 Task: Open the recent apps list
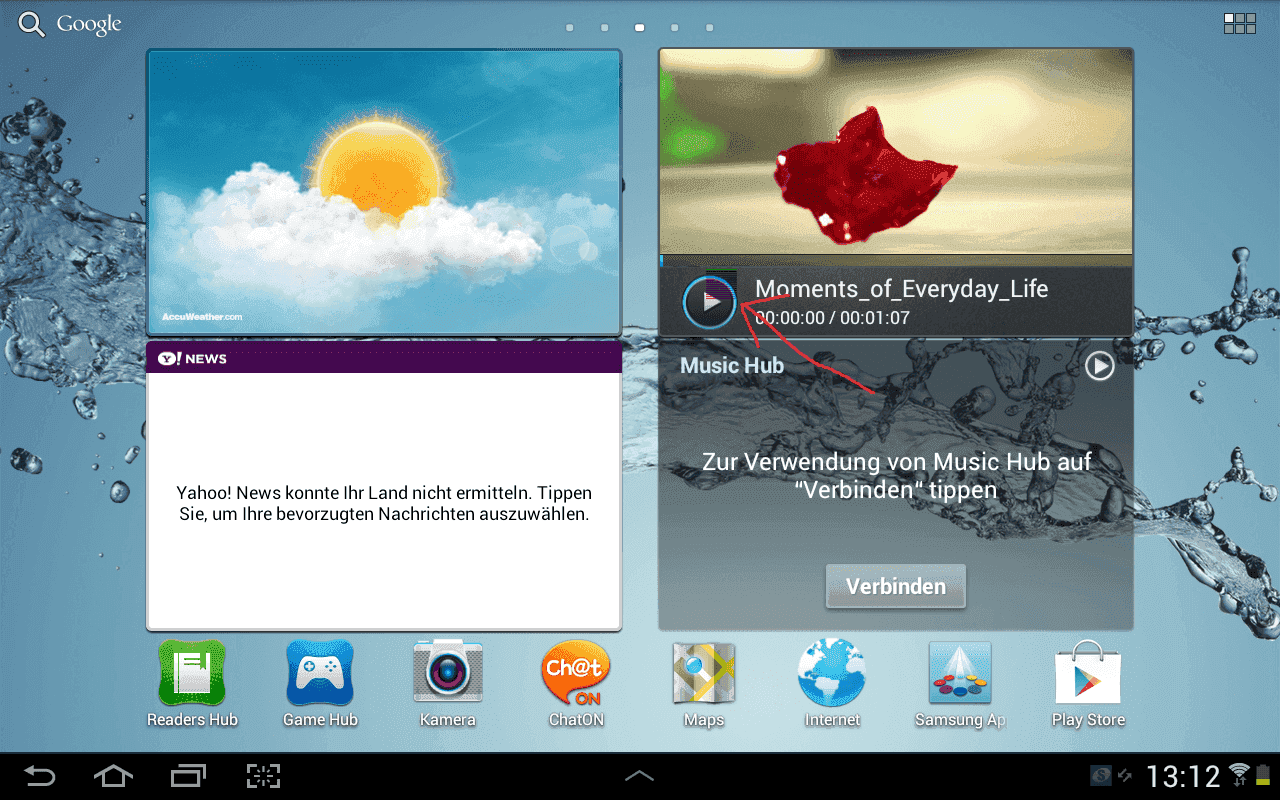click(188, 775)
